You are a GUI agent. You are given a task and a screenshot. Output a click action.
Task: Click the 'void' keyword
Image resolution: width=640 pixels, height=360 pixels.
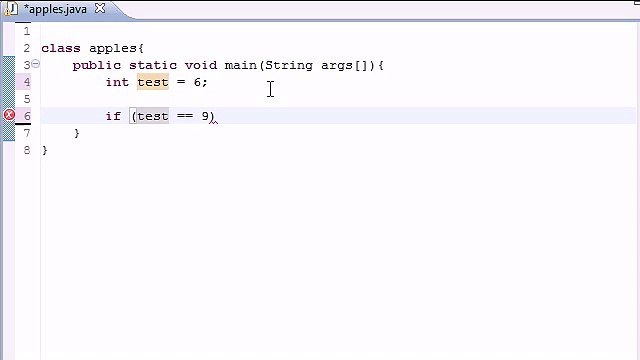[x=200, y=65]
